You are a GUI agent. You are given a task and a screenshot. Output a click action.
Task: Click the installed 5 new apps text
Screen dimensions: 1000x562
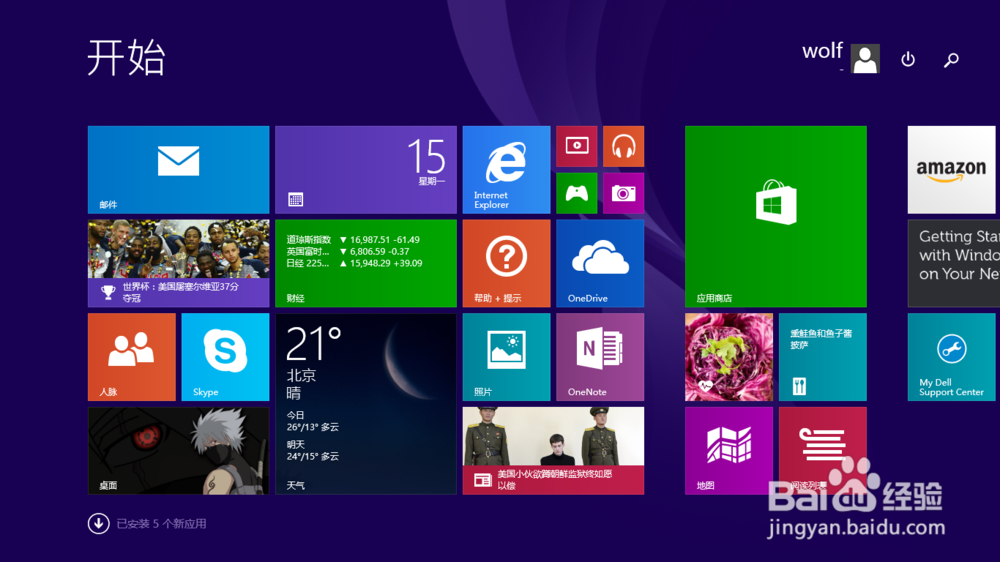[161, 524]
